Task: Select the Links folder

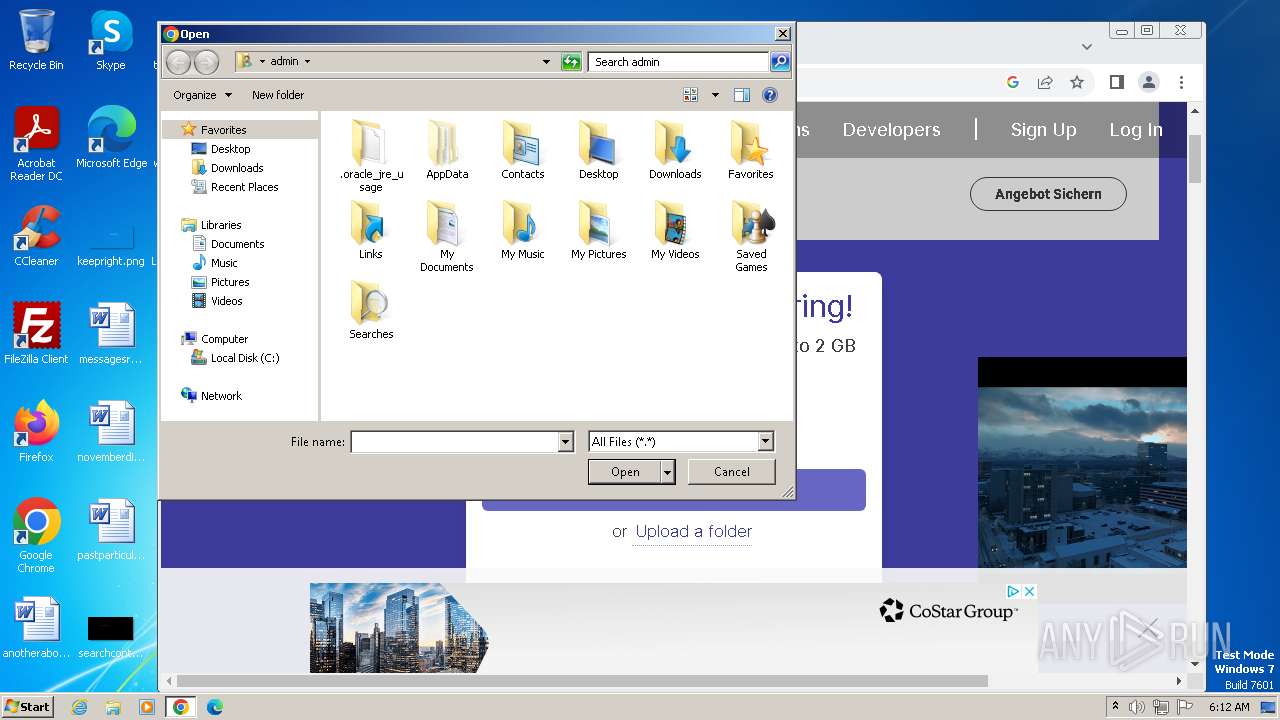Action: click(x=371, y=230)
